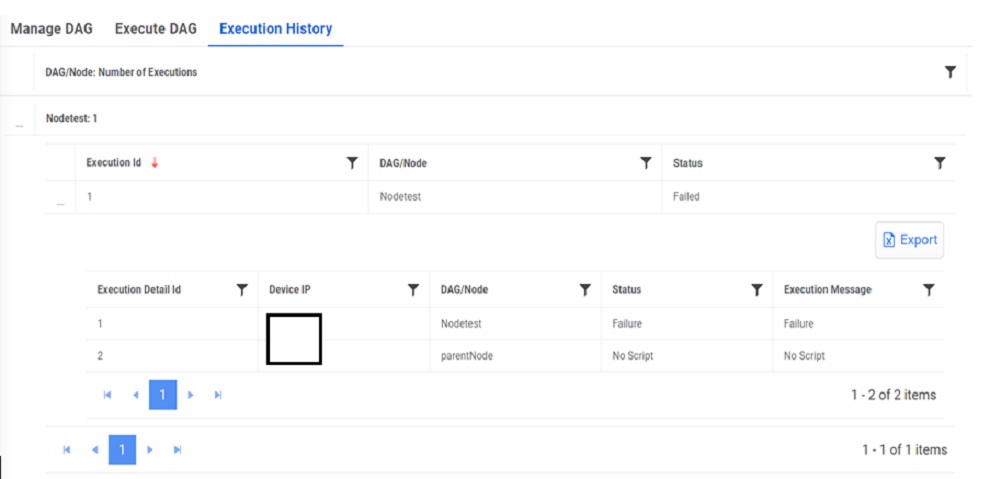The image size is (991, 479).
Task: Filter the Execution Detail Id column
Action: coord(241,289)
